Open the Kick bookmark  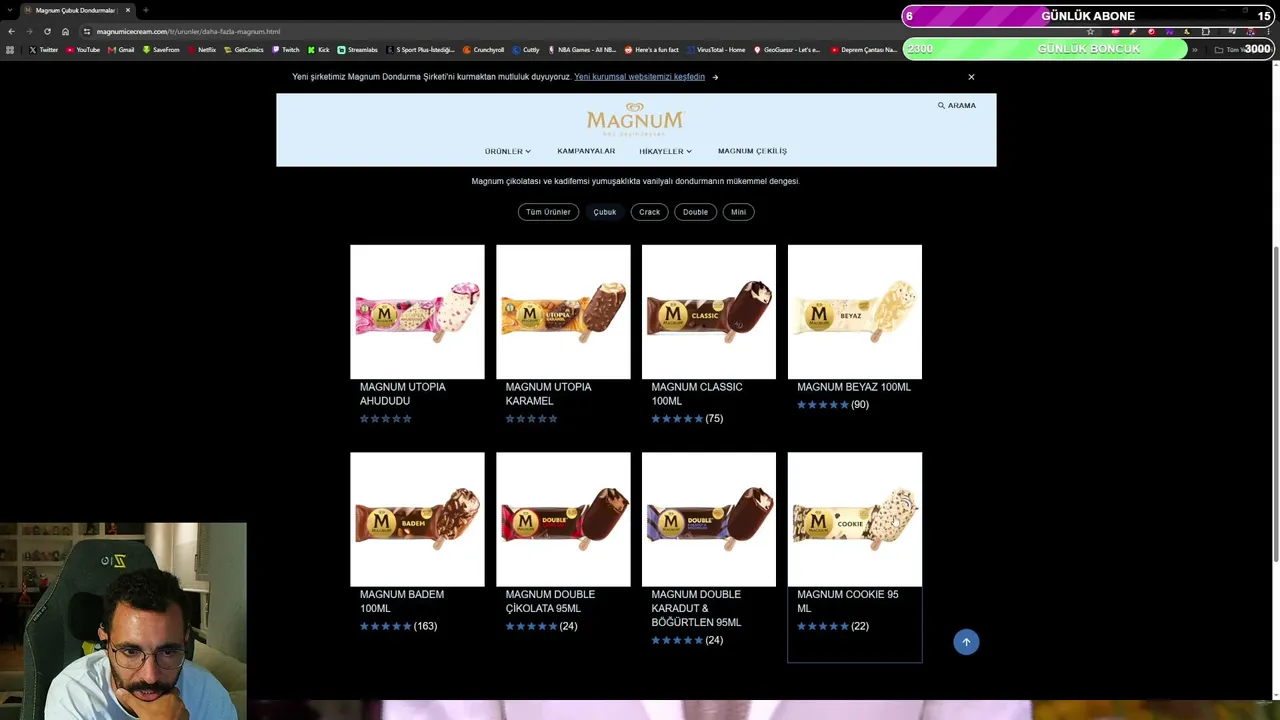[319, 50]
